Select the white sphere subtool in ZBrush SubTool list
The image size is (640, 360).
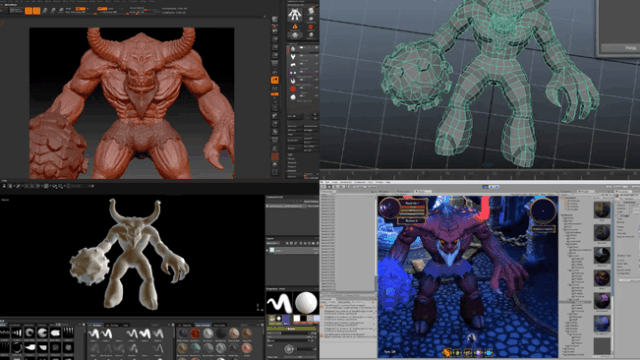tap(293, 97)
